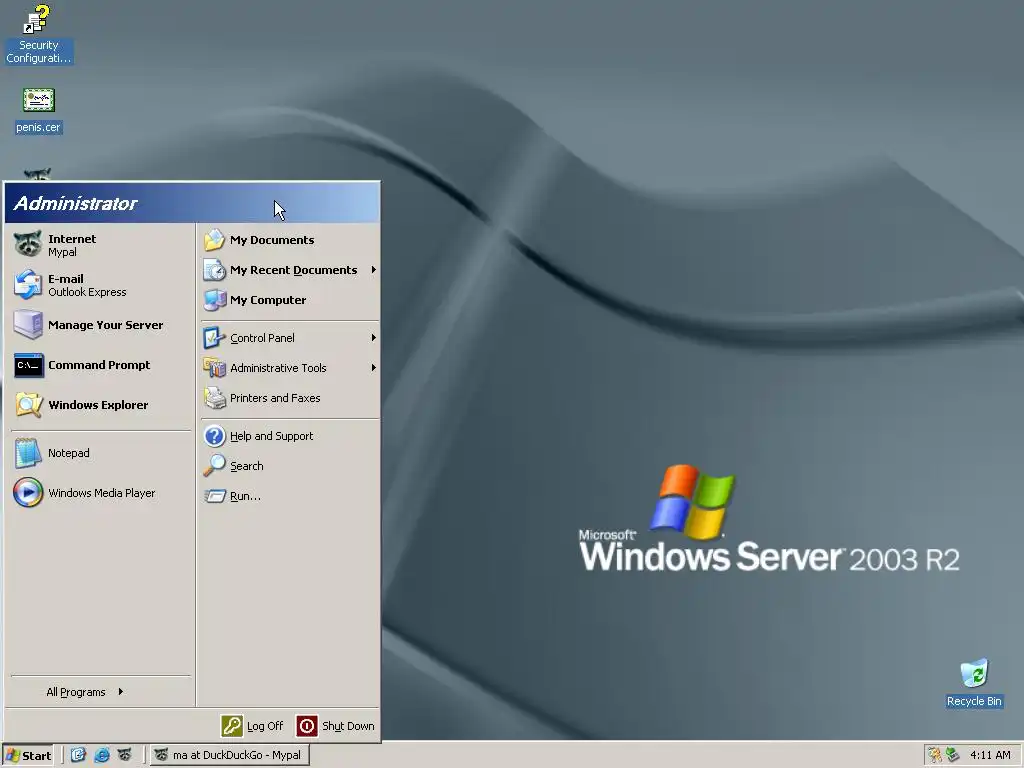Open the Help and Support icon

pos(214,436)
